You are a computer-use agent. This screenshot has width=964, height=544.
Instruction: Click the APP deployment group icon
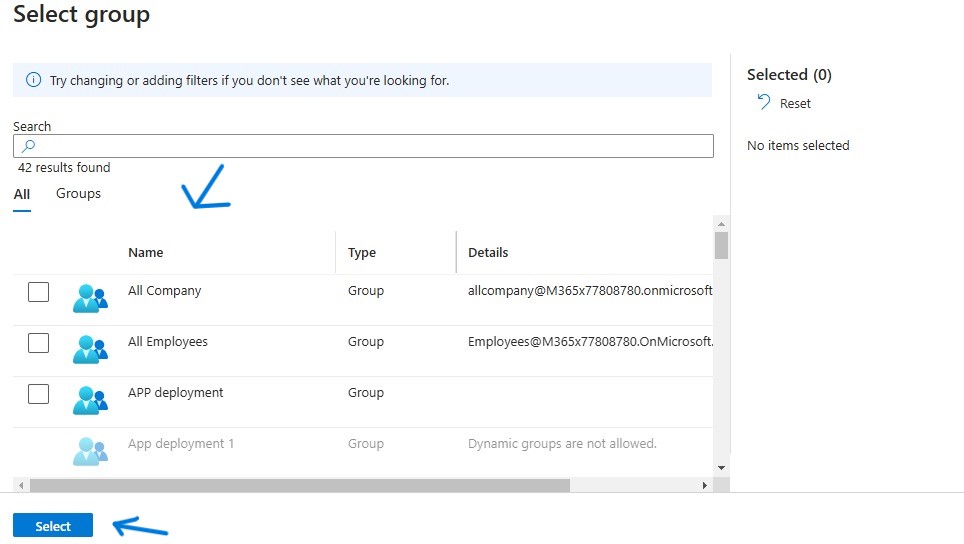click(90, 399)
